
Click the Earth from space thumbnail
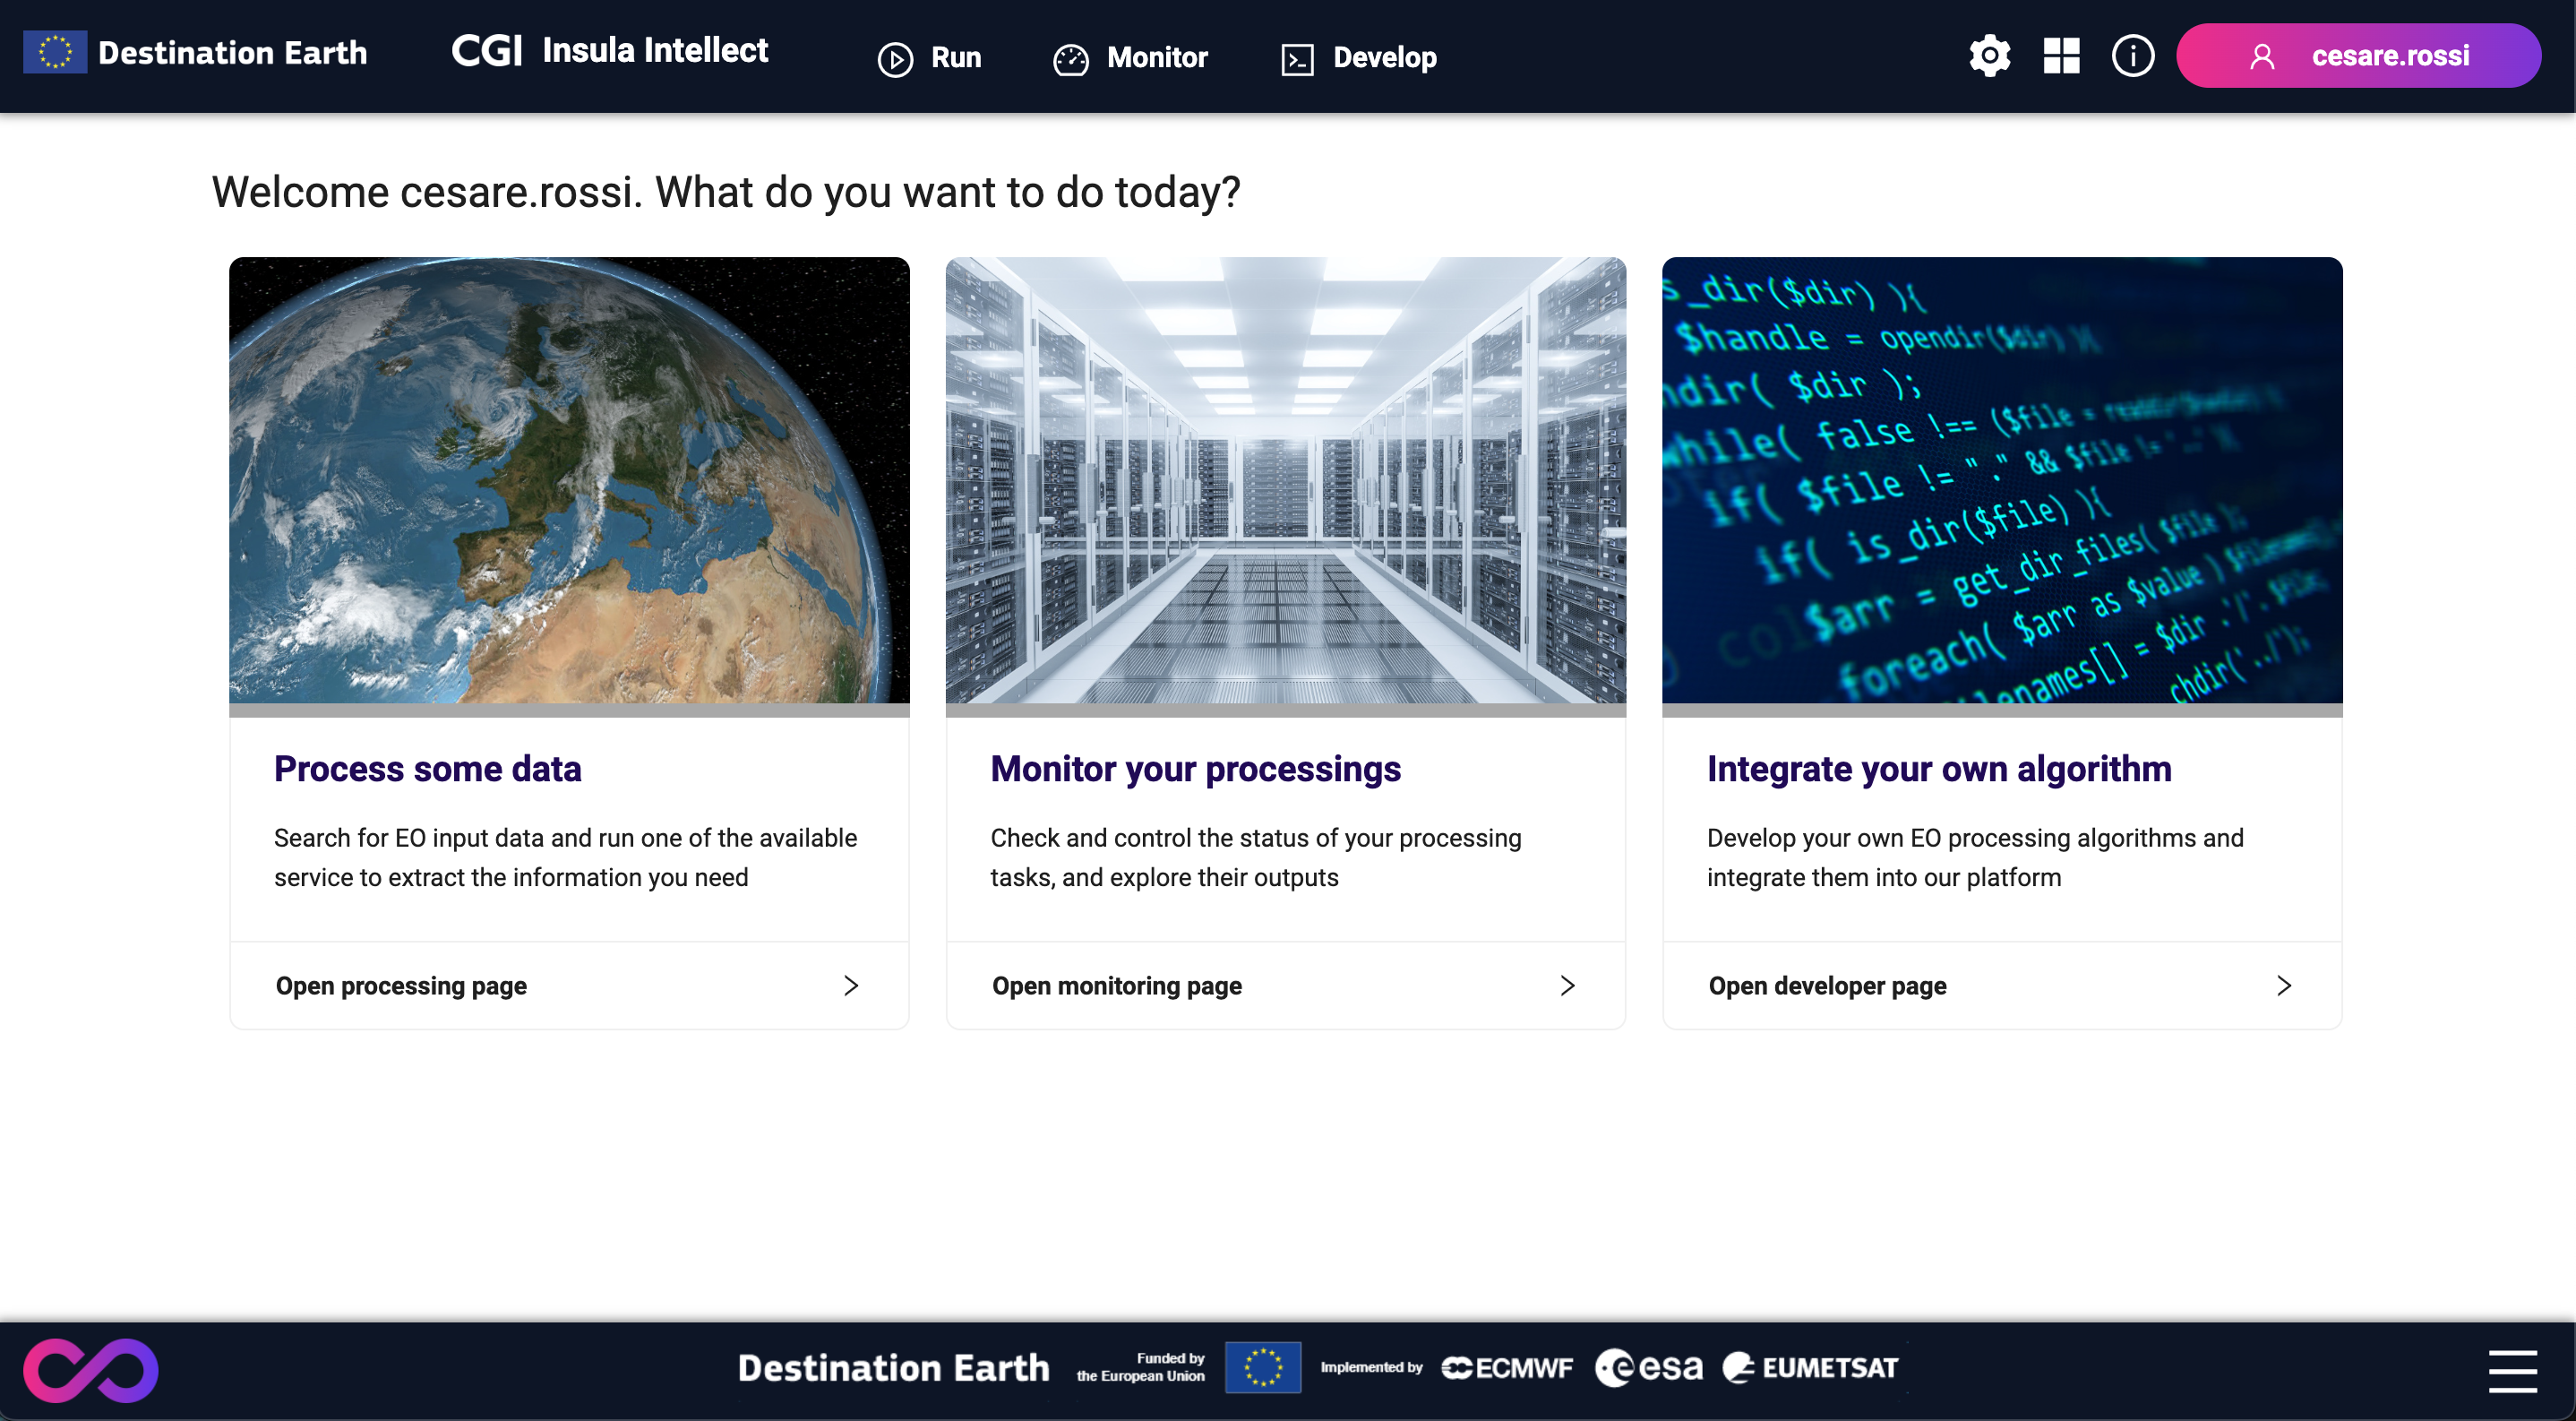[569, 480]
